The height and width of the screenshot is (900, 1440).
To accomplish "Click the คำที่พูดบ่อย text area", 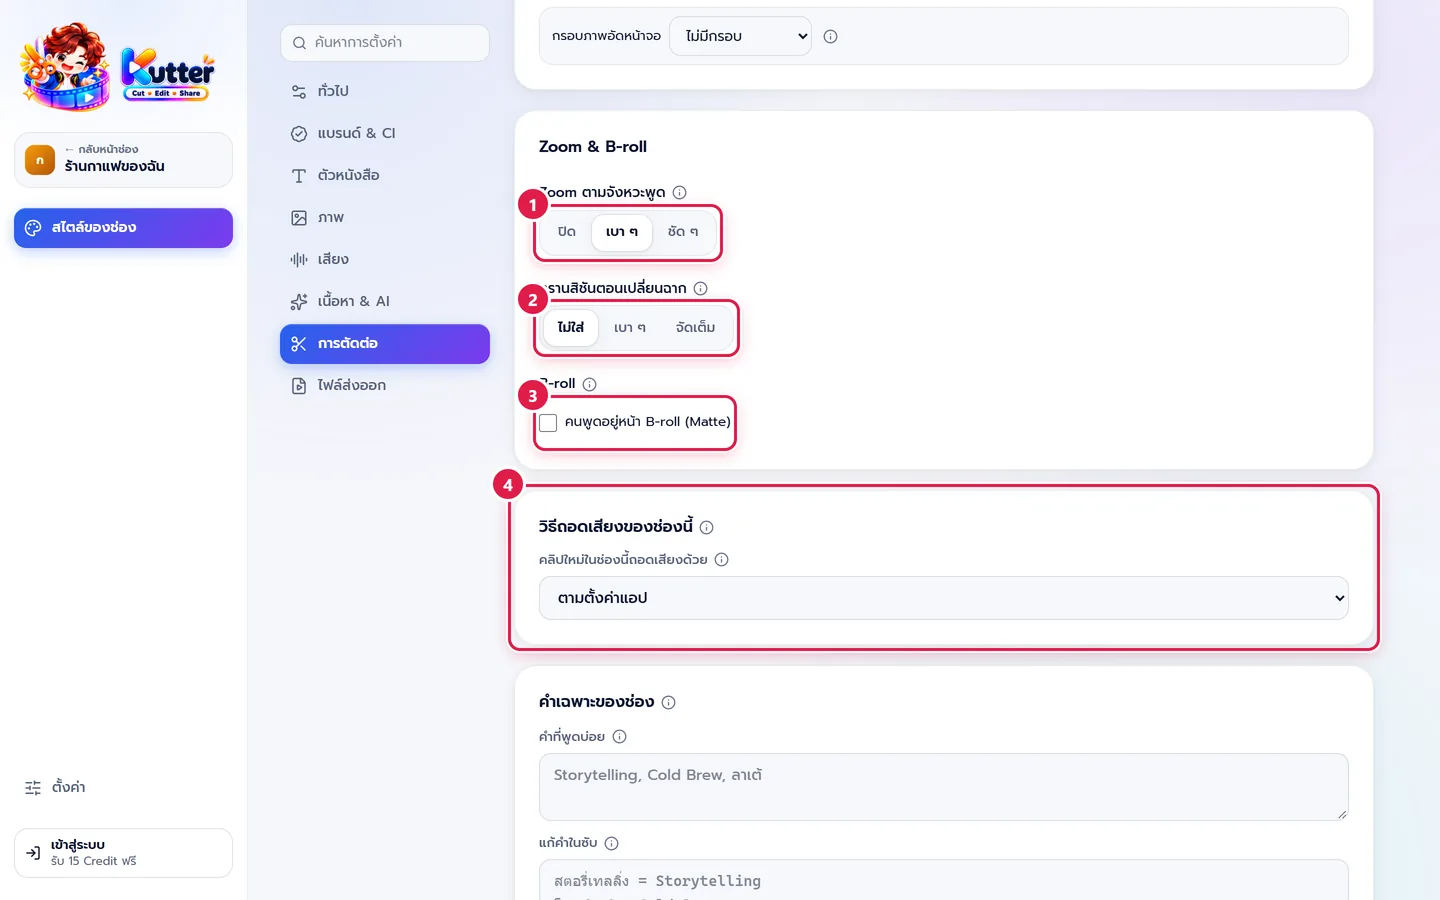I will pyautogui.click(x=944, y=787).
